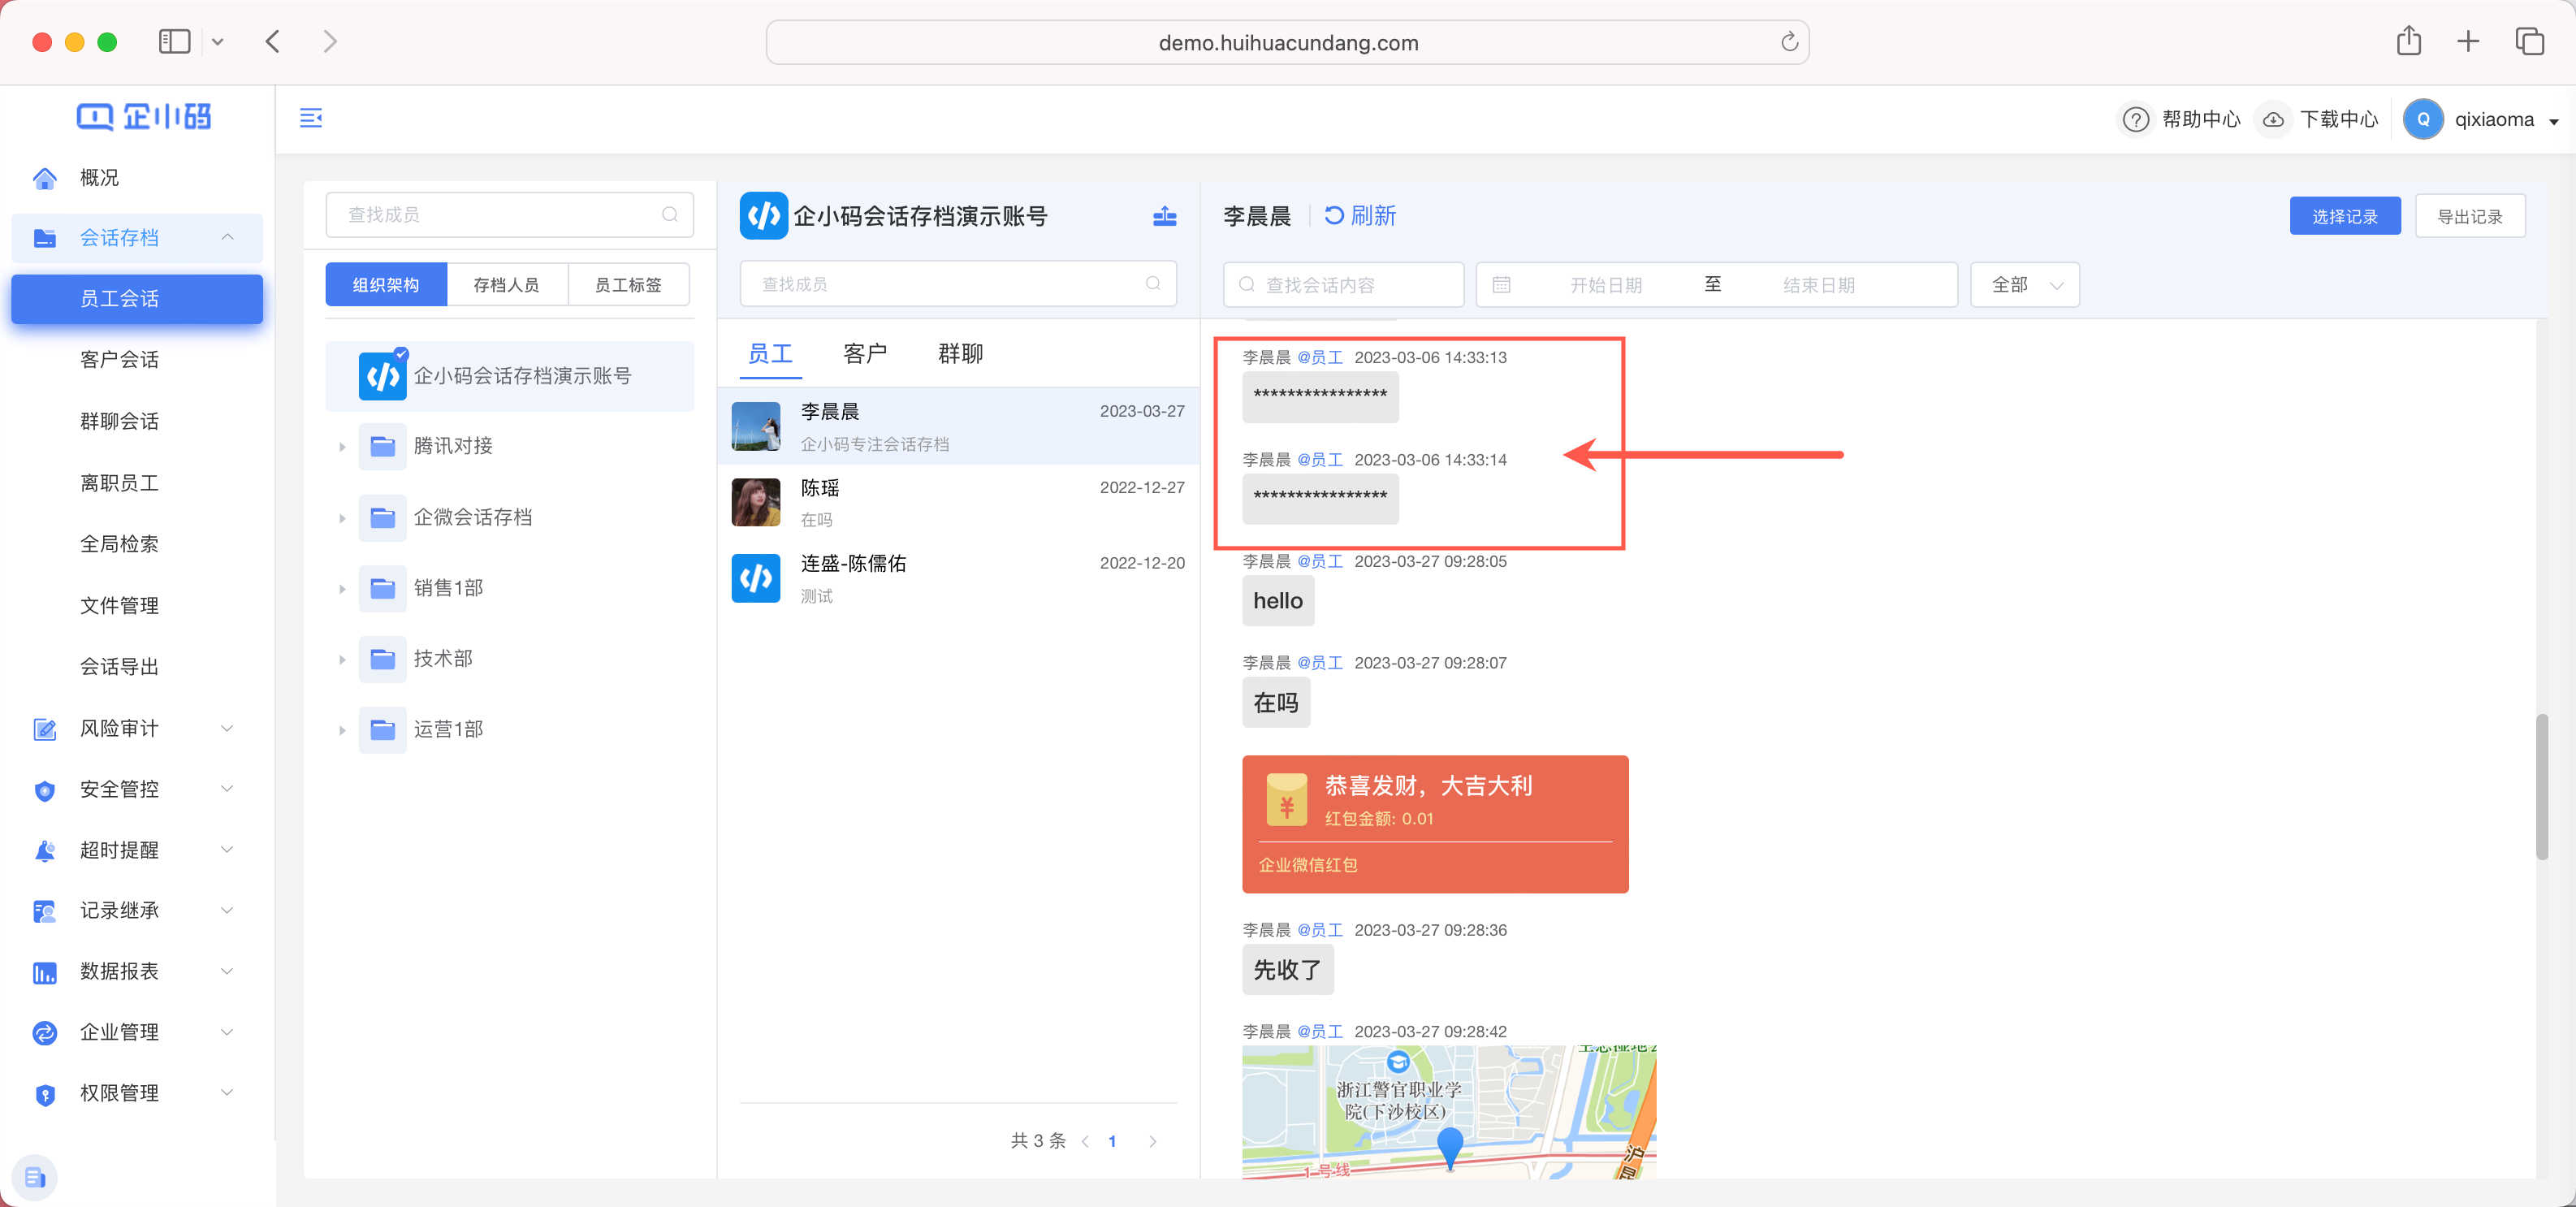The width and height of the screenshot is (2576, 1207).
Task: Show the Safari tab overview
Action: [2529, 41]
